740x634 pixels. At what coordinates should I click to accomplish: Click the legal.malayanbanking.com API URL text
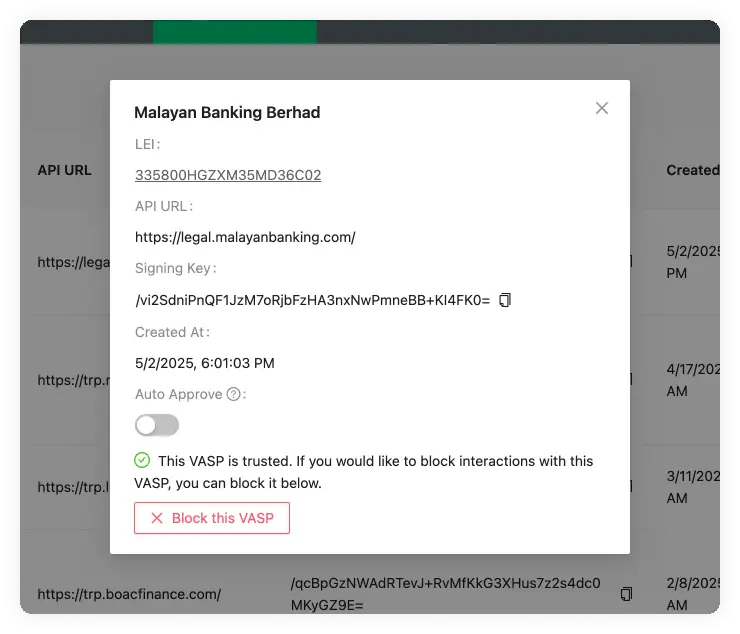coord(245,238)
